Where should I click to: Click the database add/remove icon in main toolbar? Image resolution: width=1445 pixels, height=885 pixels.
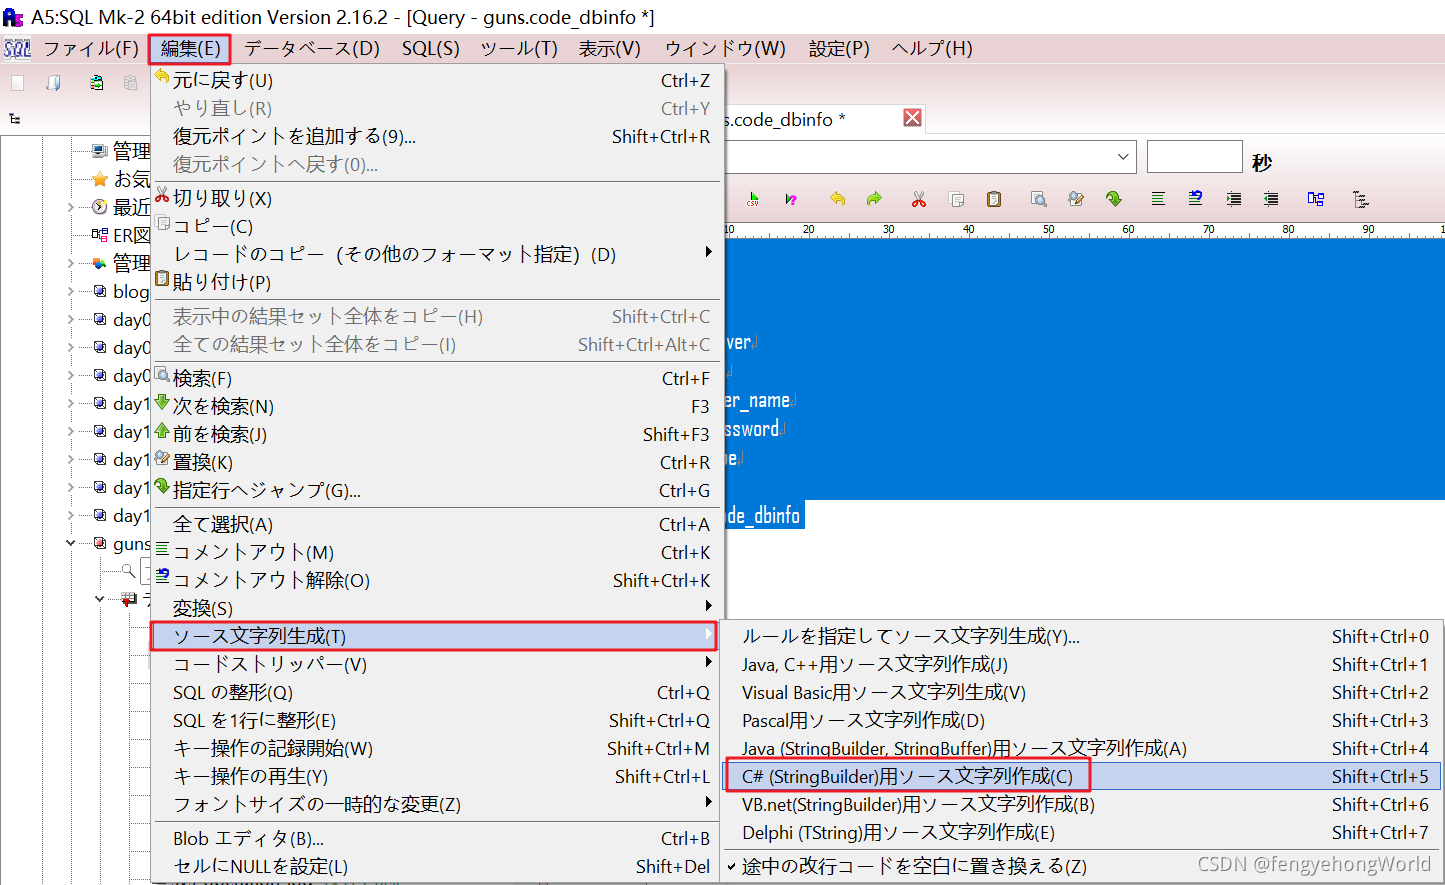click(96, 83)
